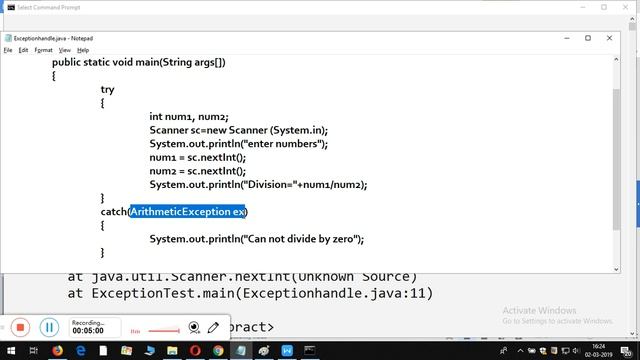The image size is (640, 360).
Task: Click the highlighted 'ArithmeticException ex' text
Action: (x=187, y=212)
